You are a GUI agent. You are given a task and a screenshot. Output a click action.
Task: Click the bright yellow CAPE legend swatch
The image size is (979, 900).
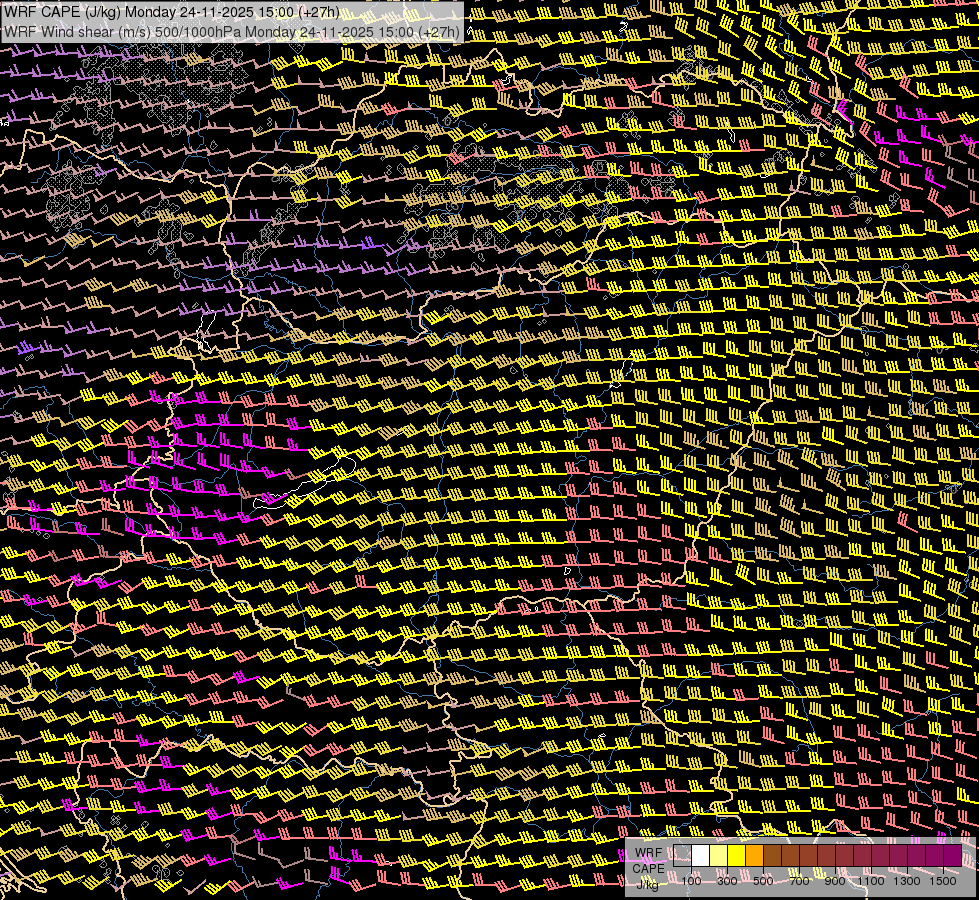coord(737,855)
